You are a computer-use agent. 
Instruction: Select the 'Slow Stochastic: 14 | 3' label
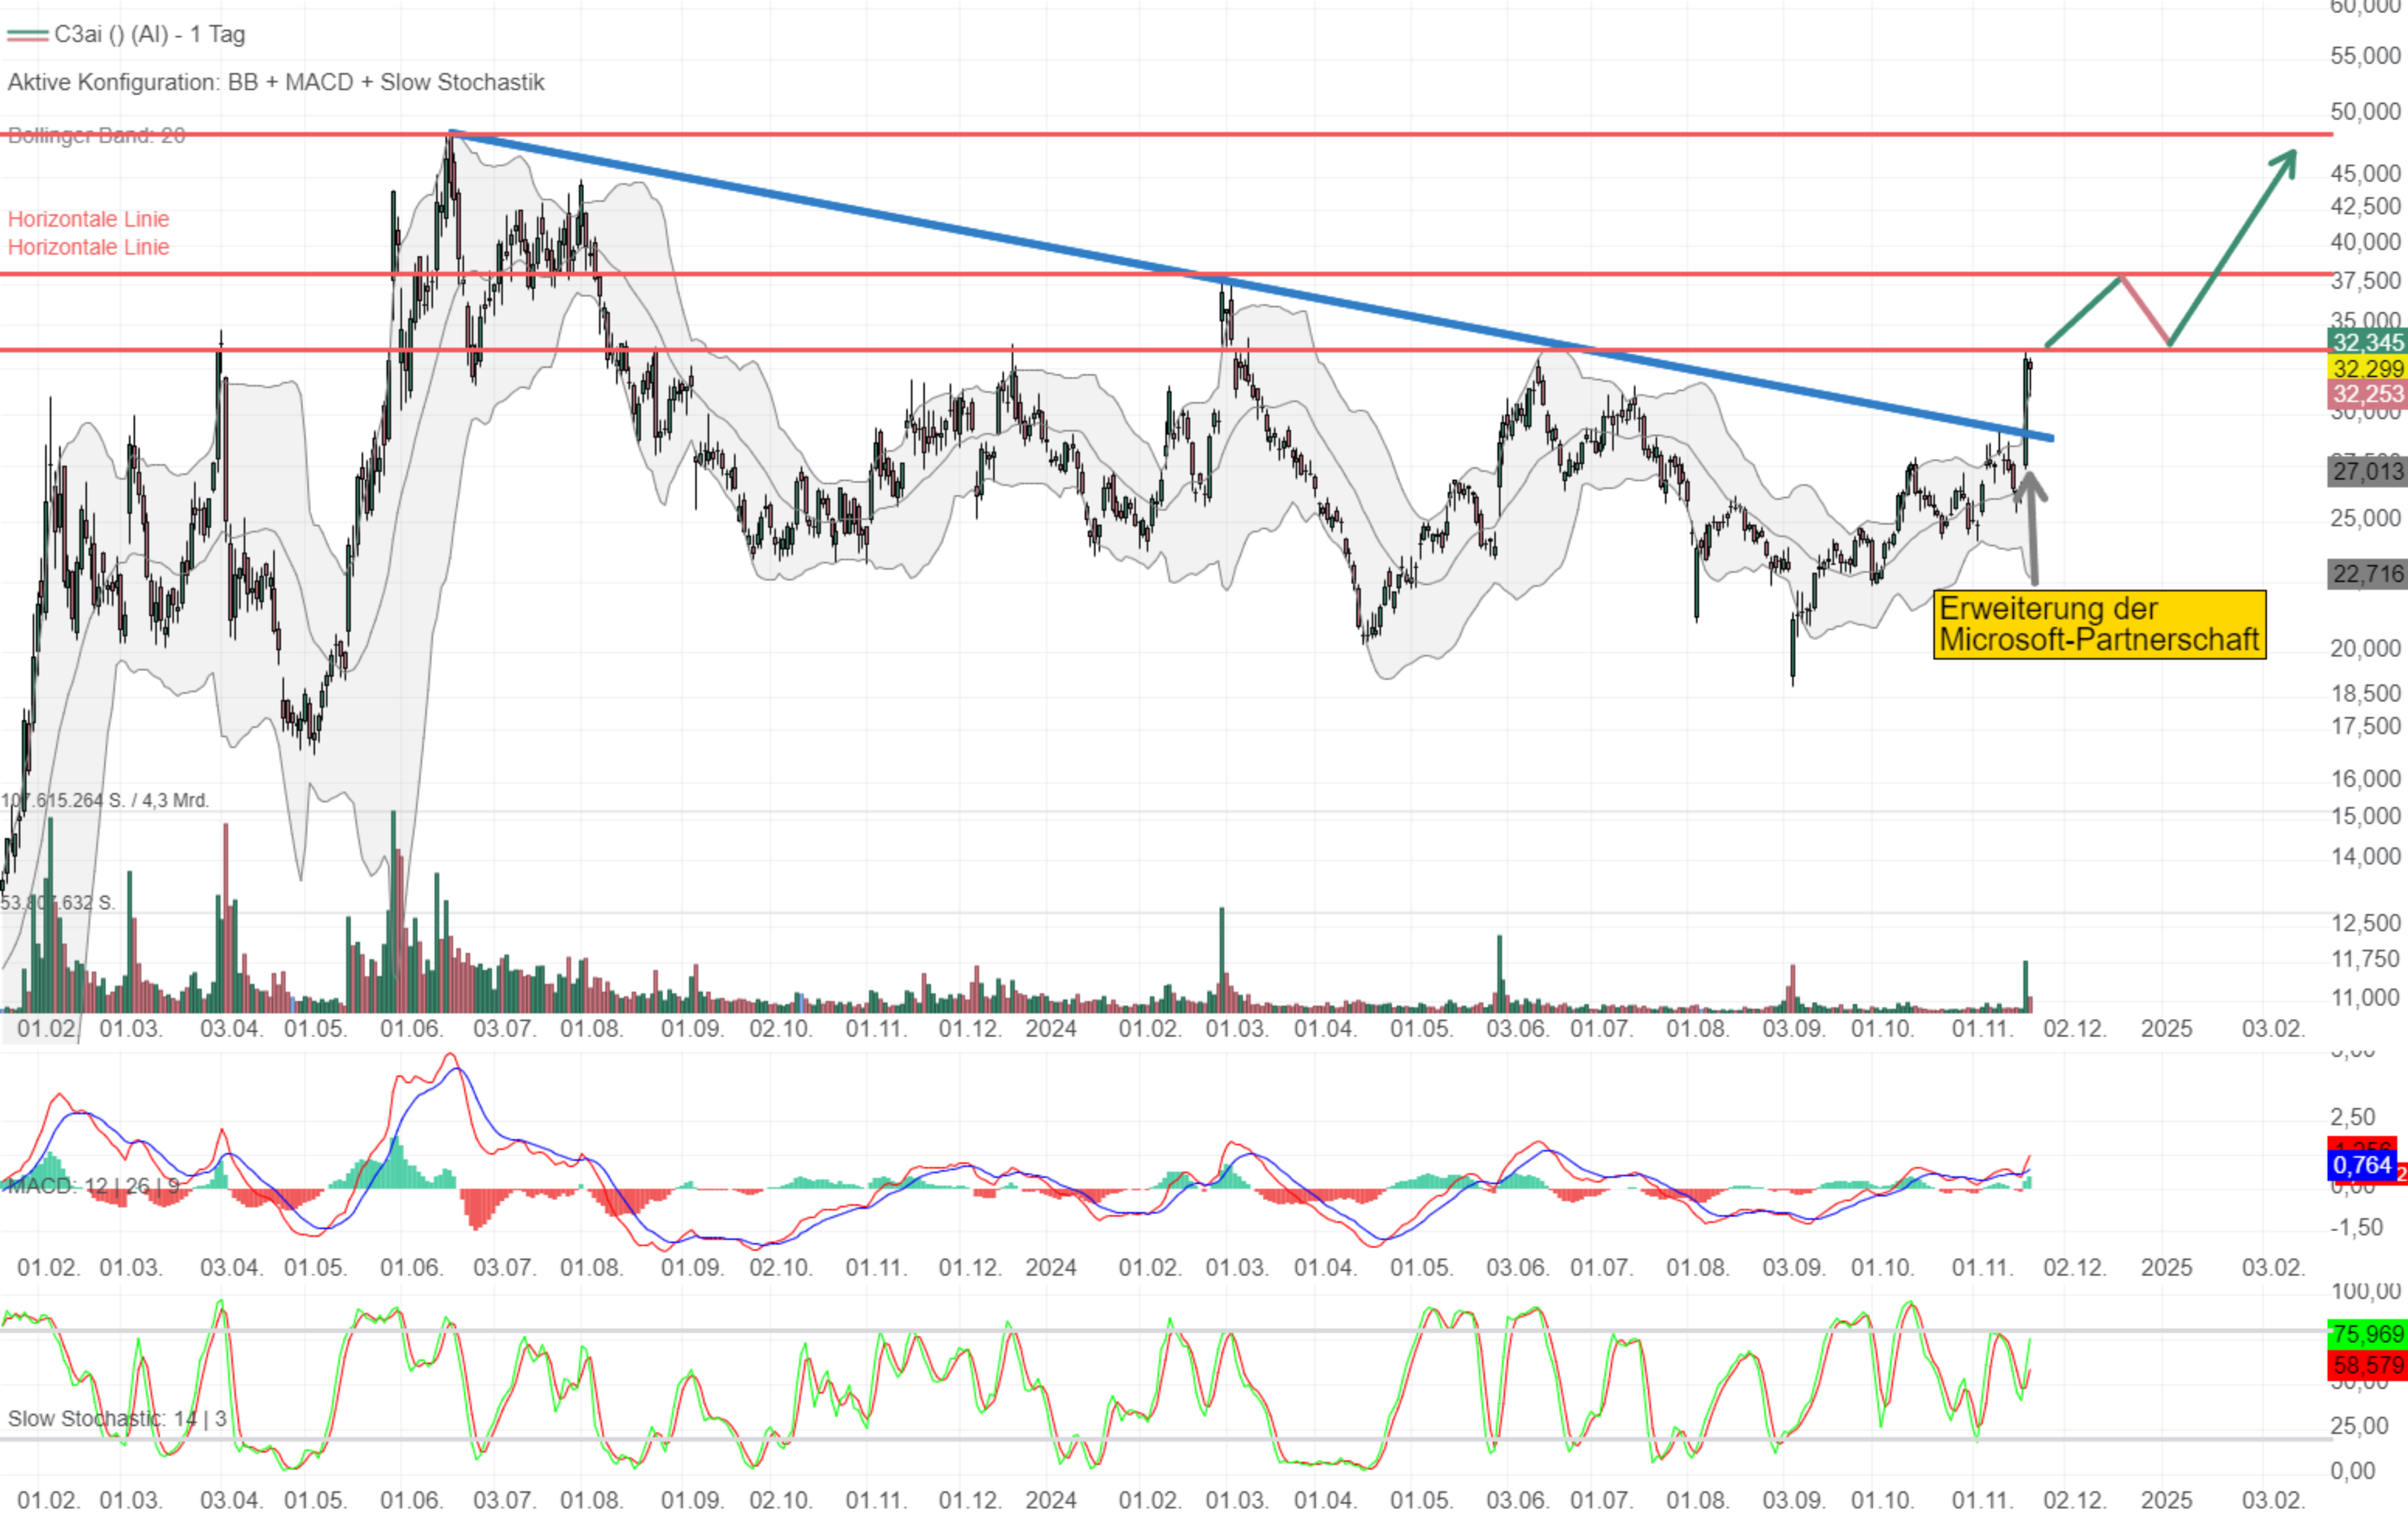pyautogui.click(x=117, y=1418)
